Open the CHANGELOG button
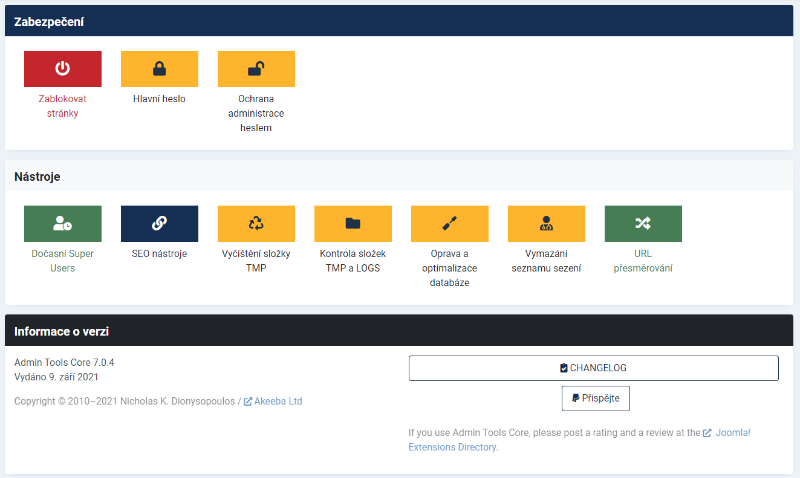This screenshot has width=800, height=478. (x=593, y=368)
